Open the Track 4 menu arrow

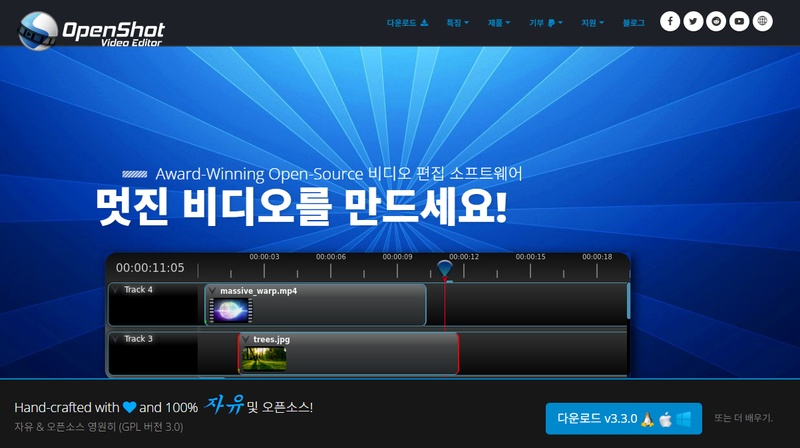[x=116, y=290]
